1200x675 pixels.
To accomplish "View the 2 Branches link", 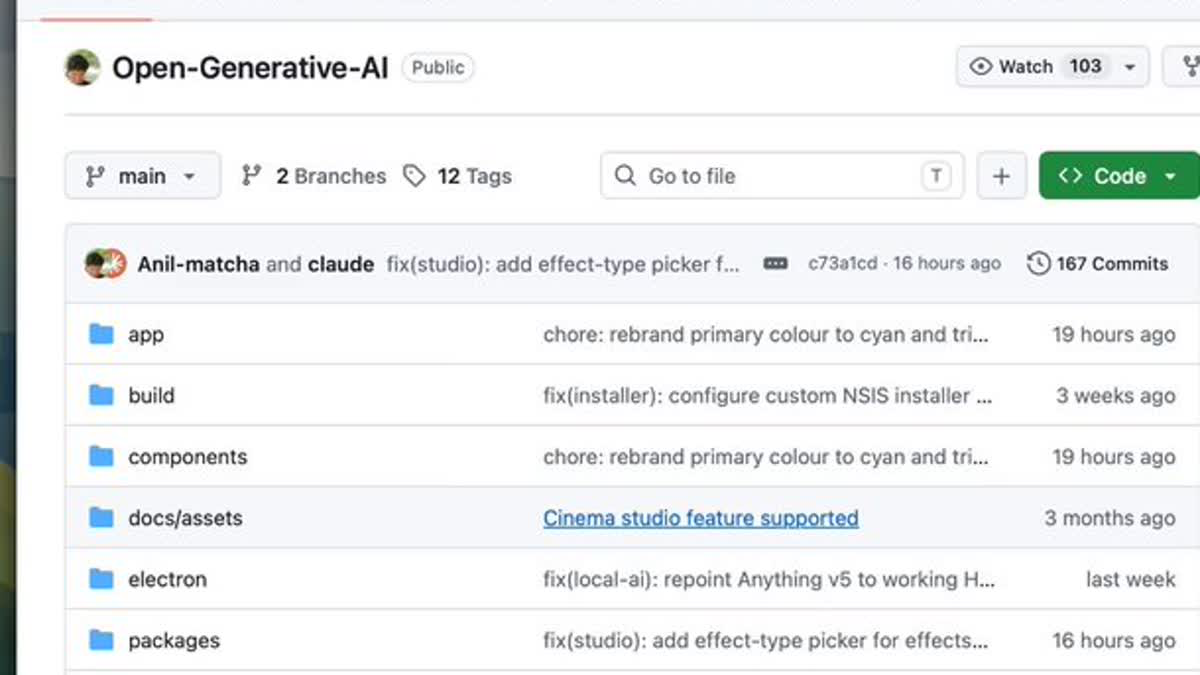I will tap(313, 176).
